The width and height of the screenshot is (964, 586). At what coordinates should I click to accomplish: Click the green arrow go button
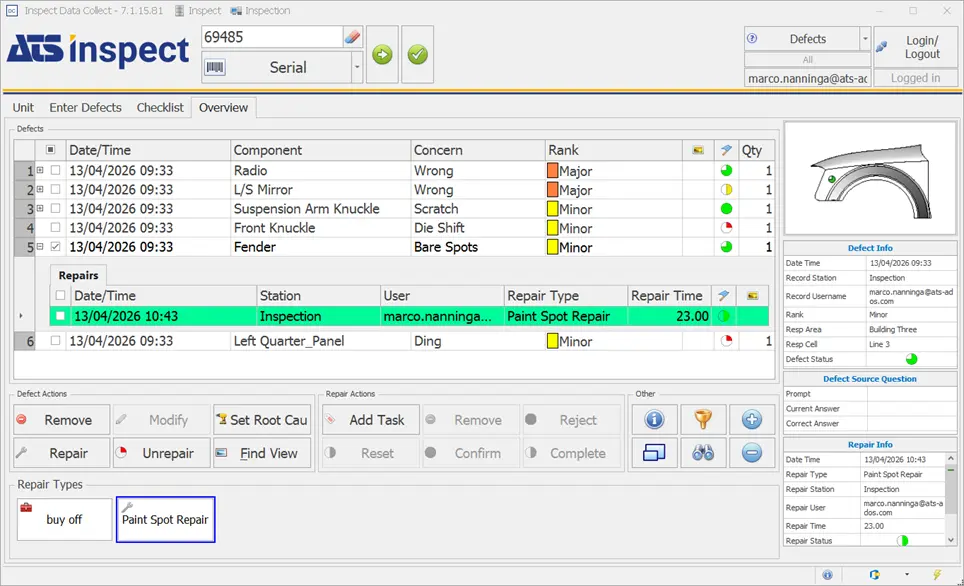coord(382,54)
